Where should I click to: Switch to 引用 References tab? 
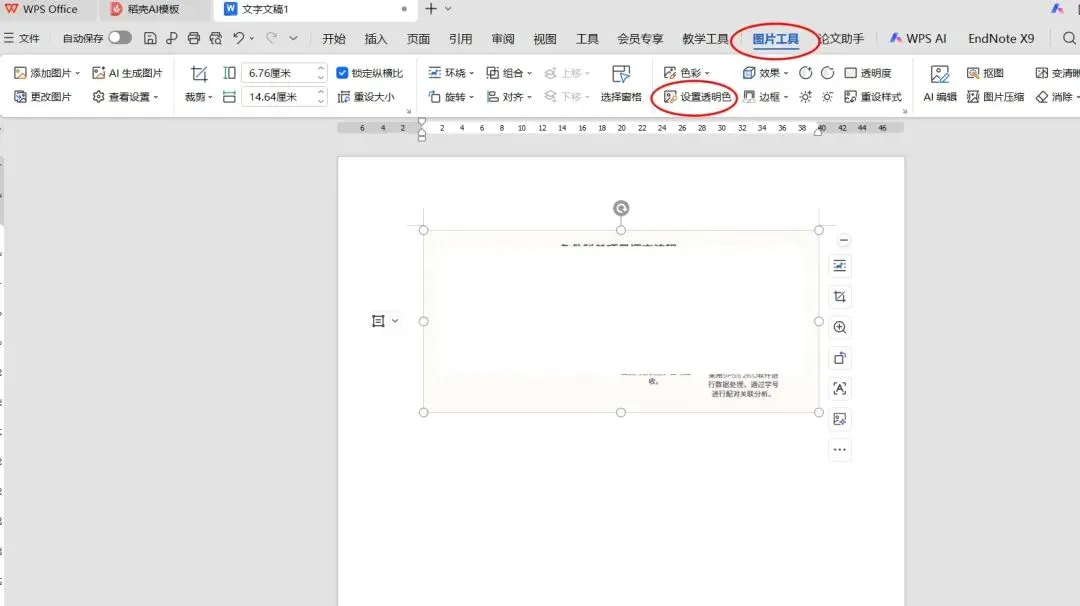point(461,39)
